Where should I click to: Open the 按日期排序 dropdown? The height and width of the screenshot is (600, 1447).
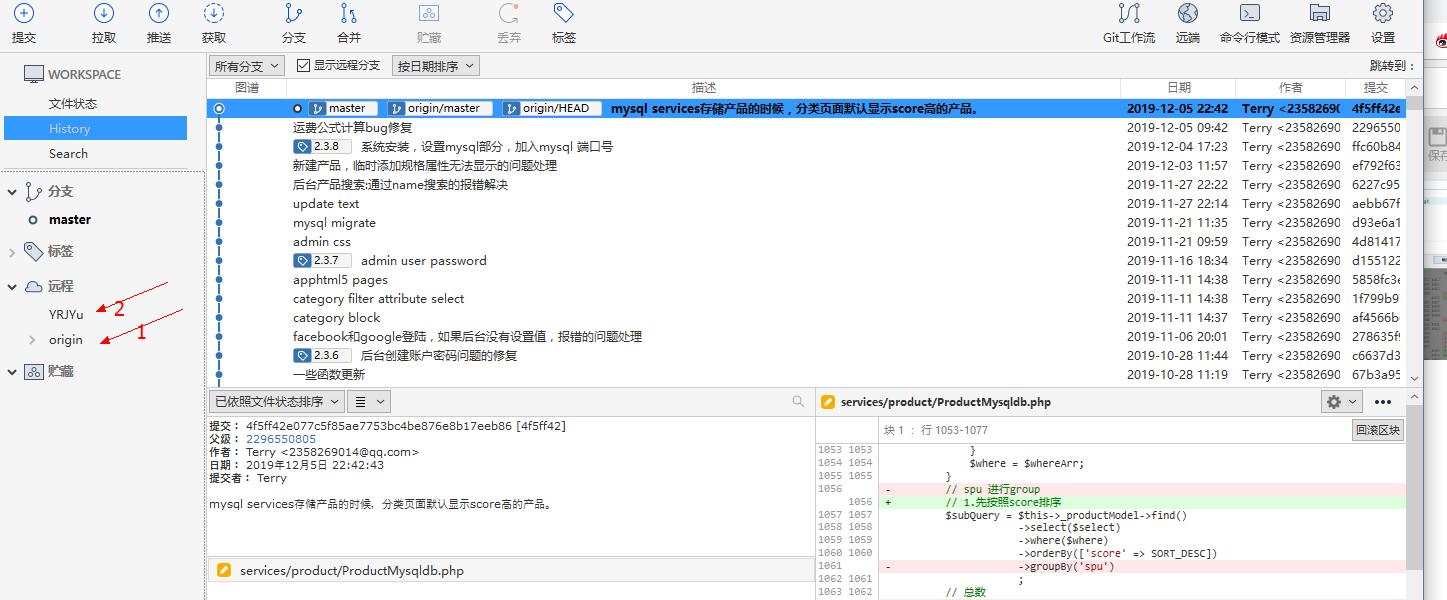[x=436, y=66]
